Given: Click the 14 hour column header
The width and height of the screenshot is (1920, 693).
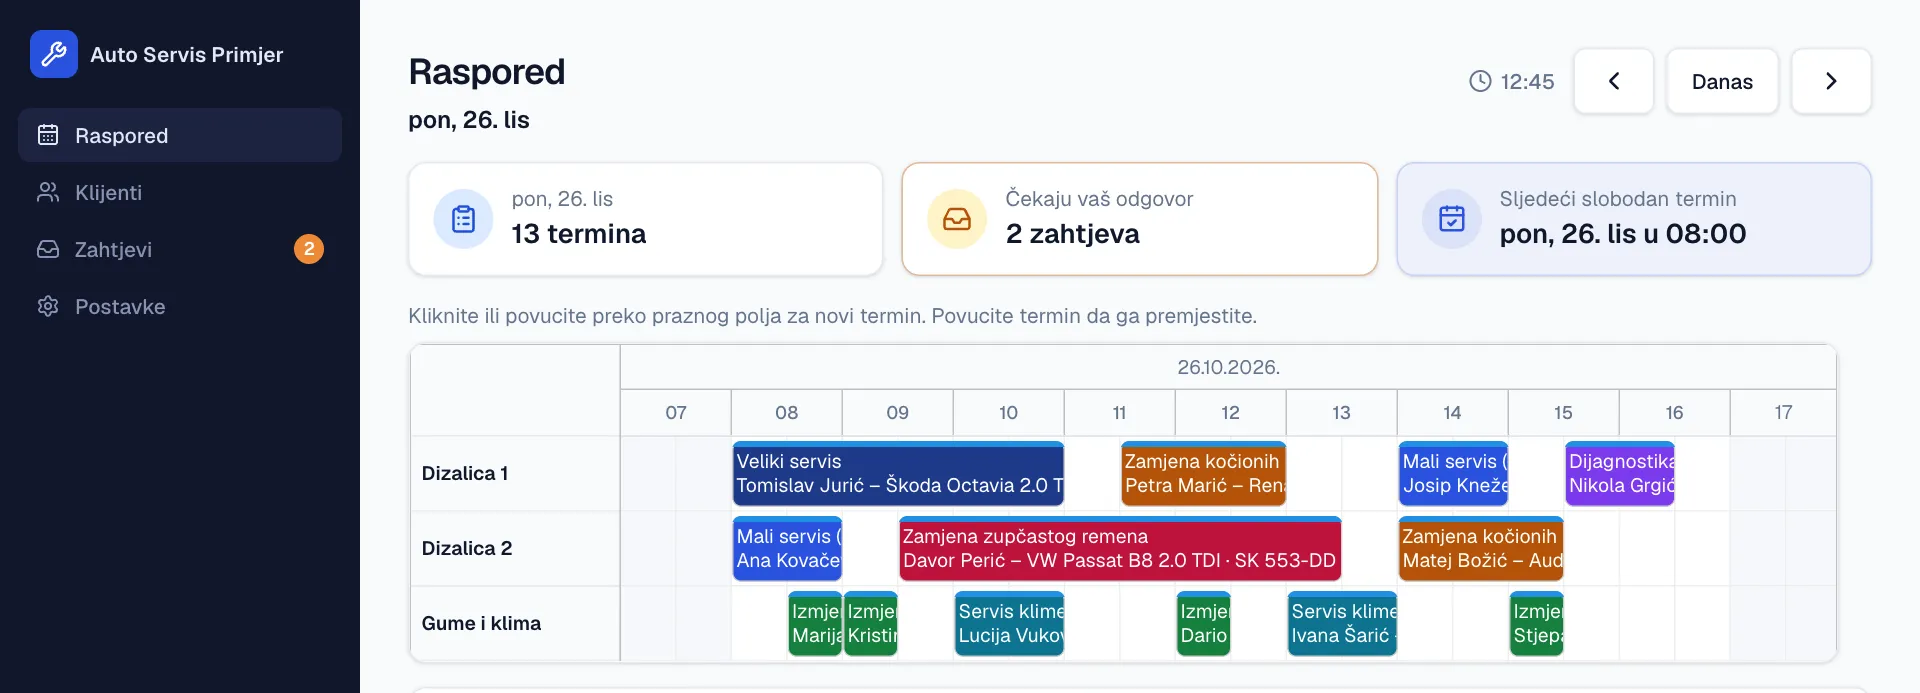Looking at the screenshot, I should tap(1453, 412).
